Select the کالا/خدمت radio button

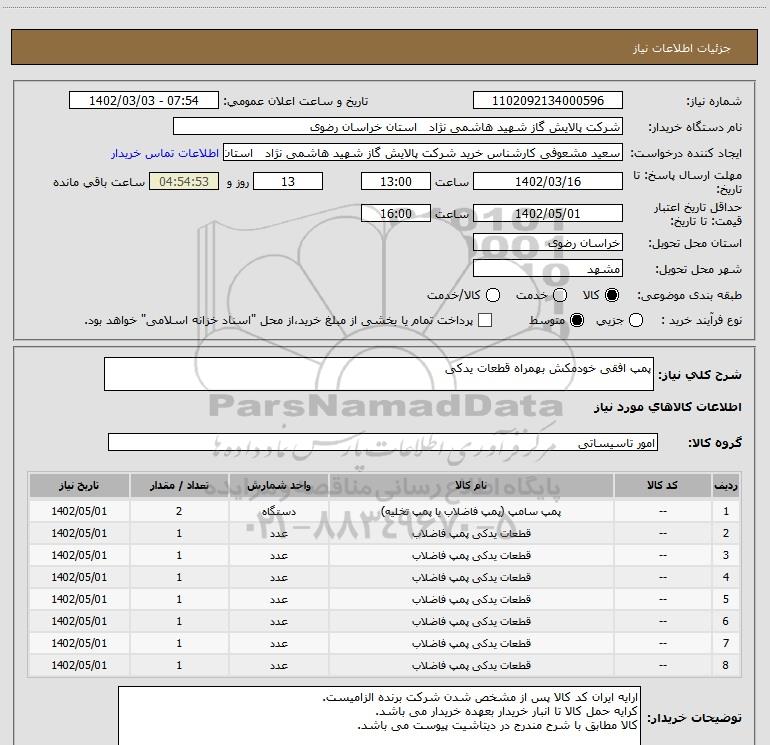tap(493, 295)
